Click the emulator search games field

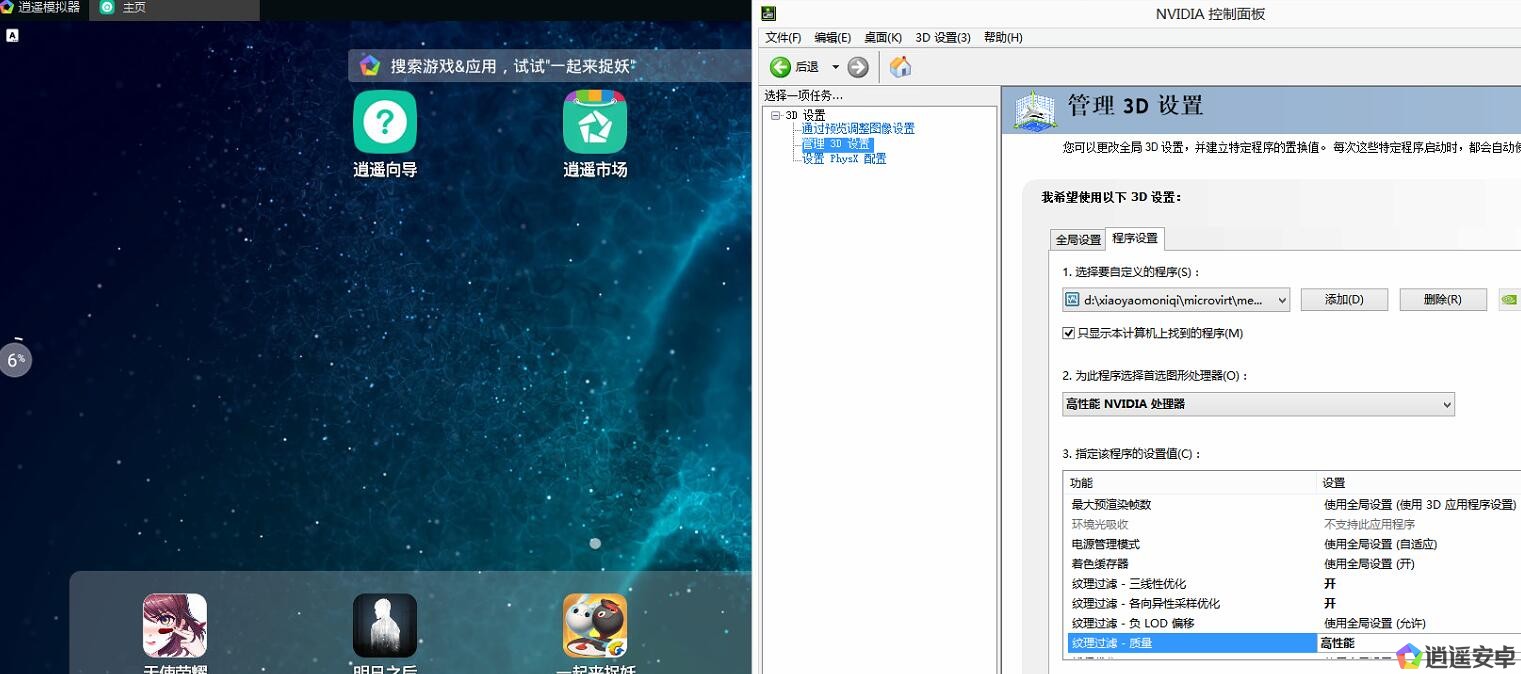click(510, 66)
